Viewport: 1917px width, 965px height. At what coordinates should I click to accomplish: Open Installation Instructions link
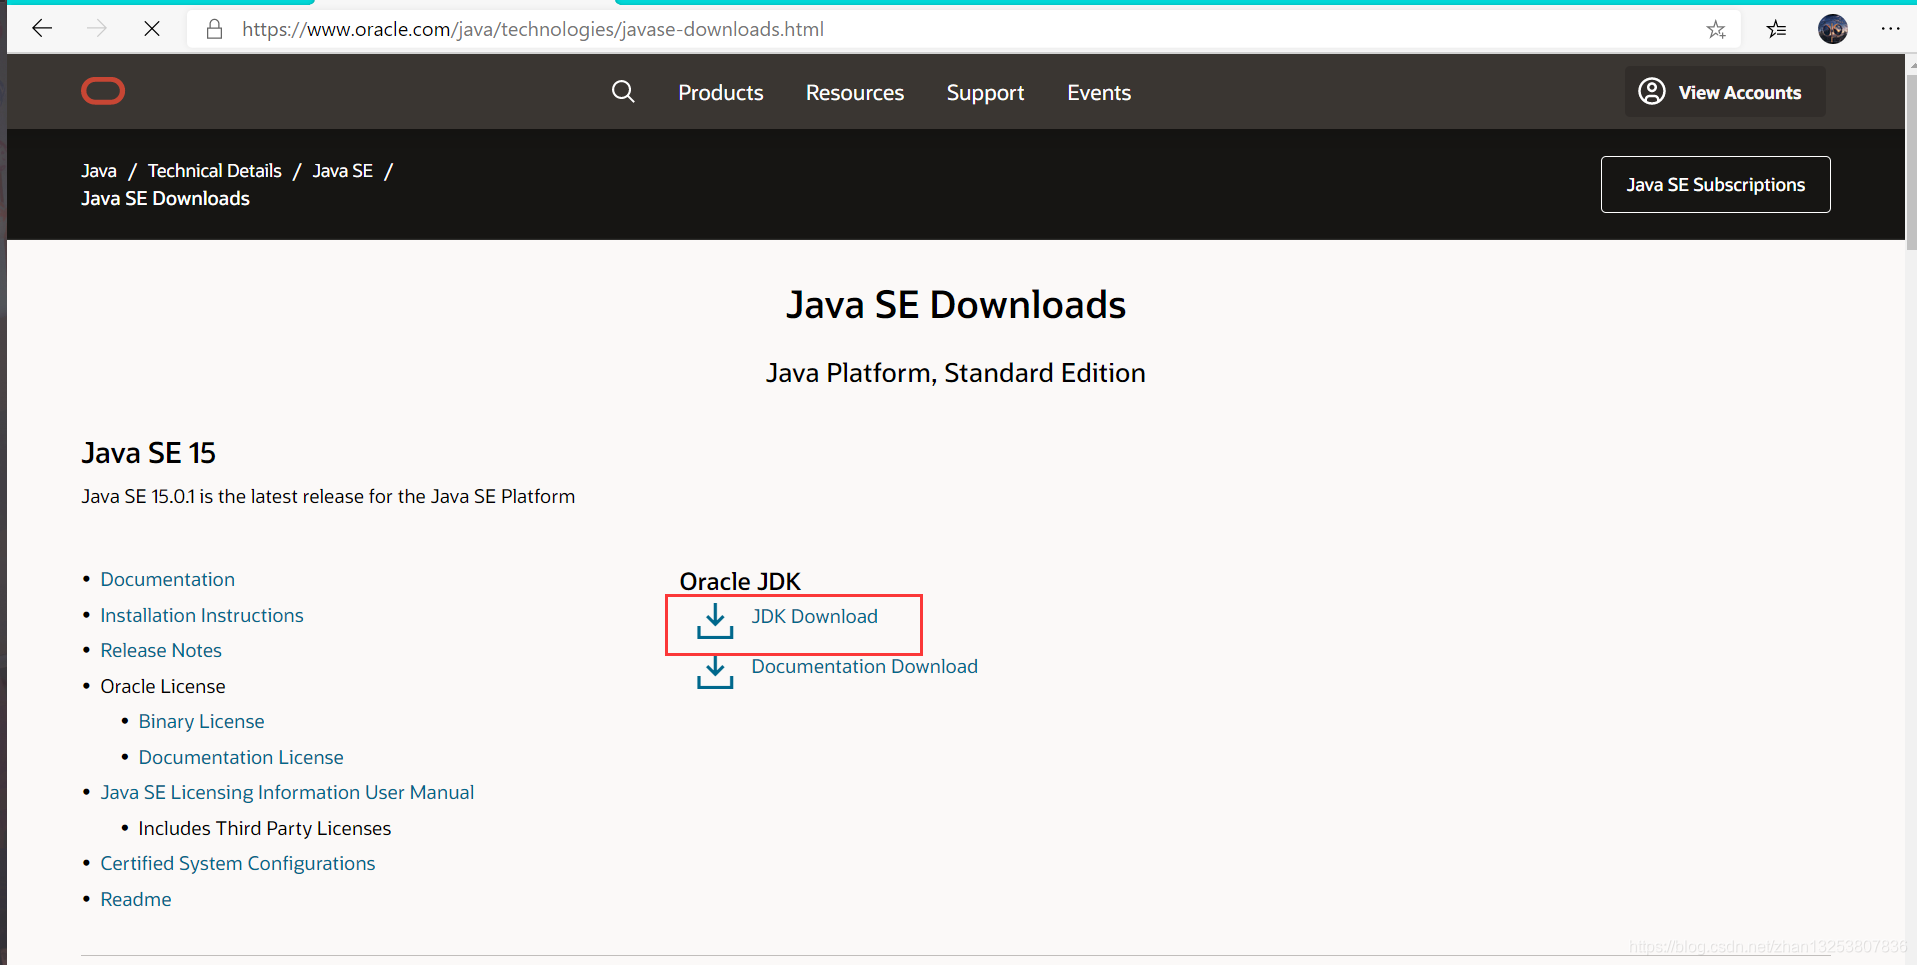[202, 615]
